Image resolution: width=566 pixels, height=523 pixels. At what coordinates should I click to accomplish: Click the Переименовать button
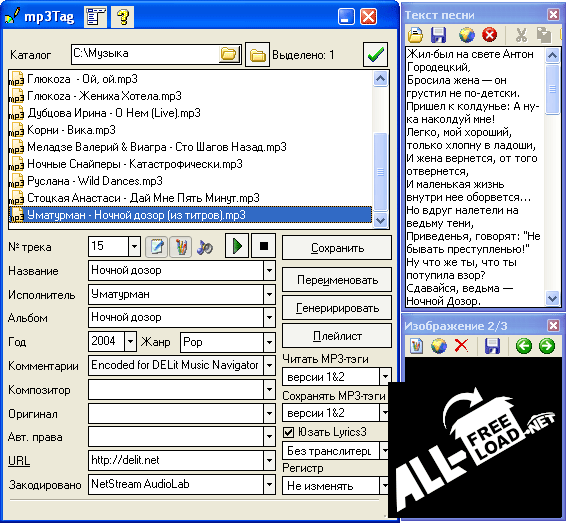click(337, 280)
